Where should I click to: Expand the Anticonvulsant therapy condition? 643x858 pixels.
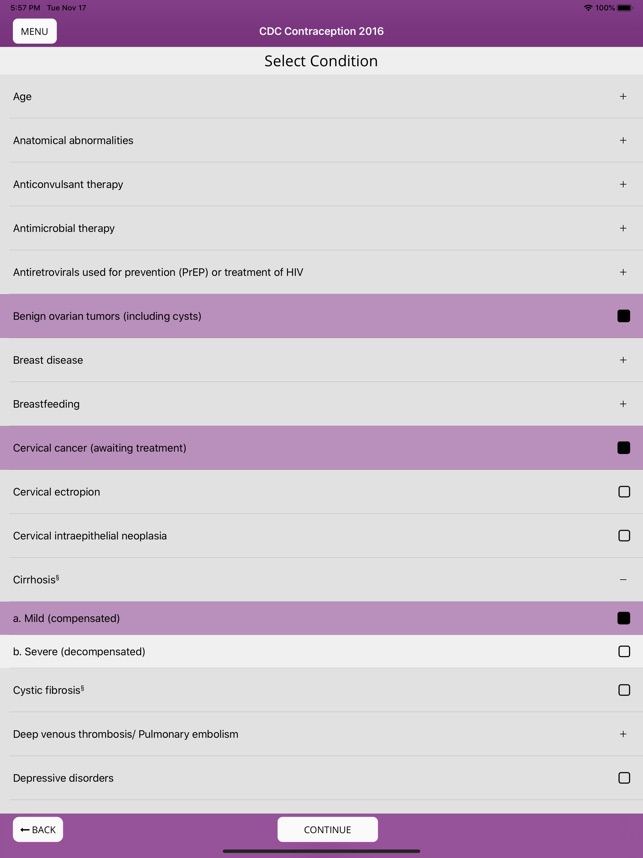coord(621,184)
